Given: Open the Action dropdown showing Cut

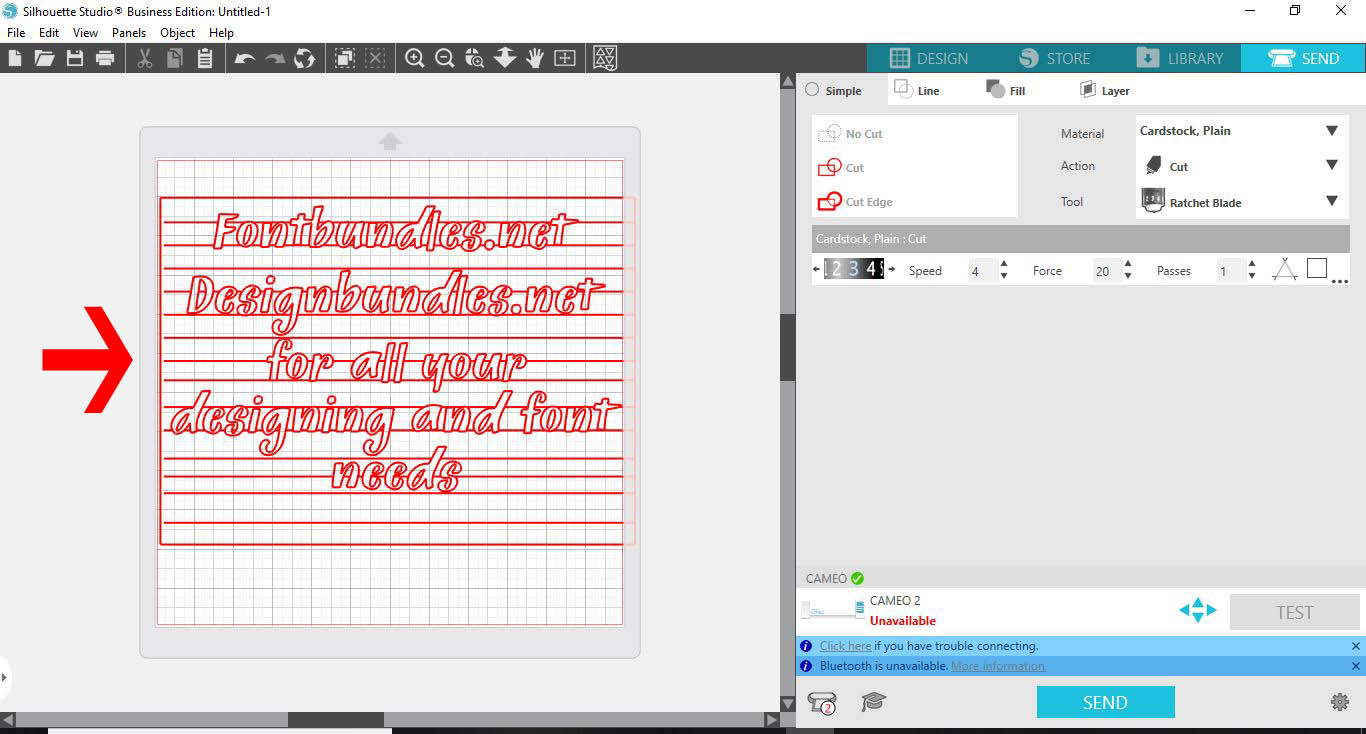Looking at the screenshot, I should [x=1240, y=166].
